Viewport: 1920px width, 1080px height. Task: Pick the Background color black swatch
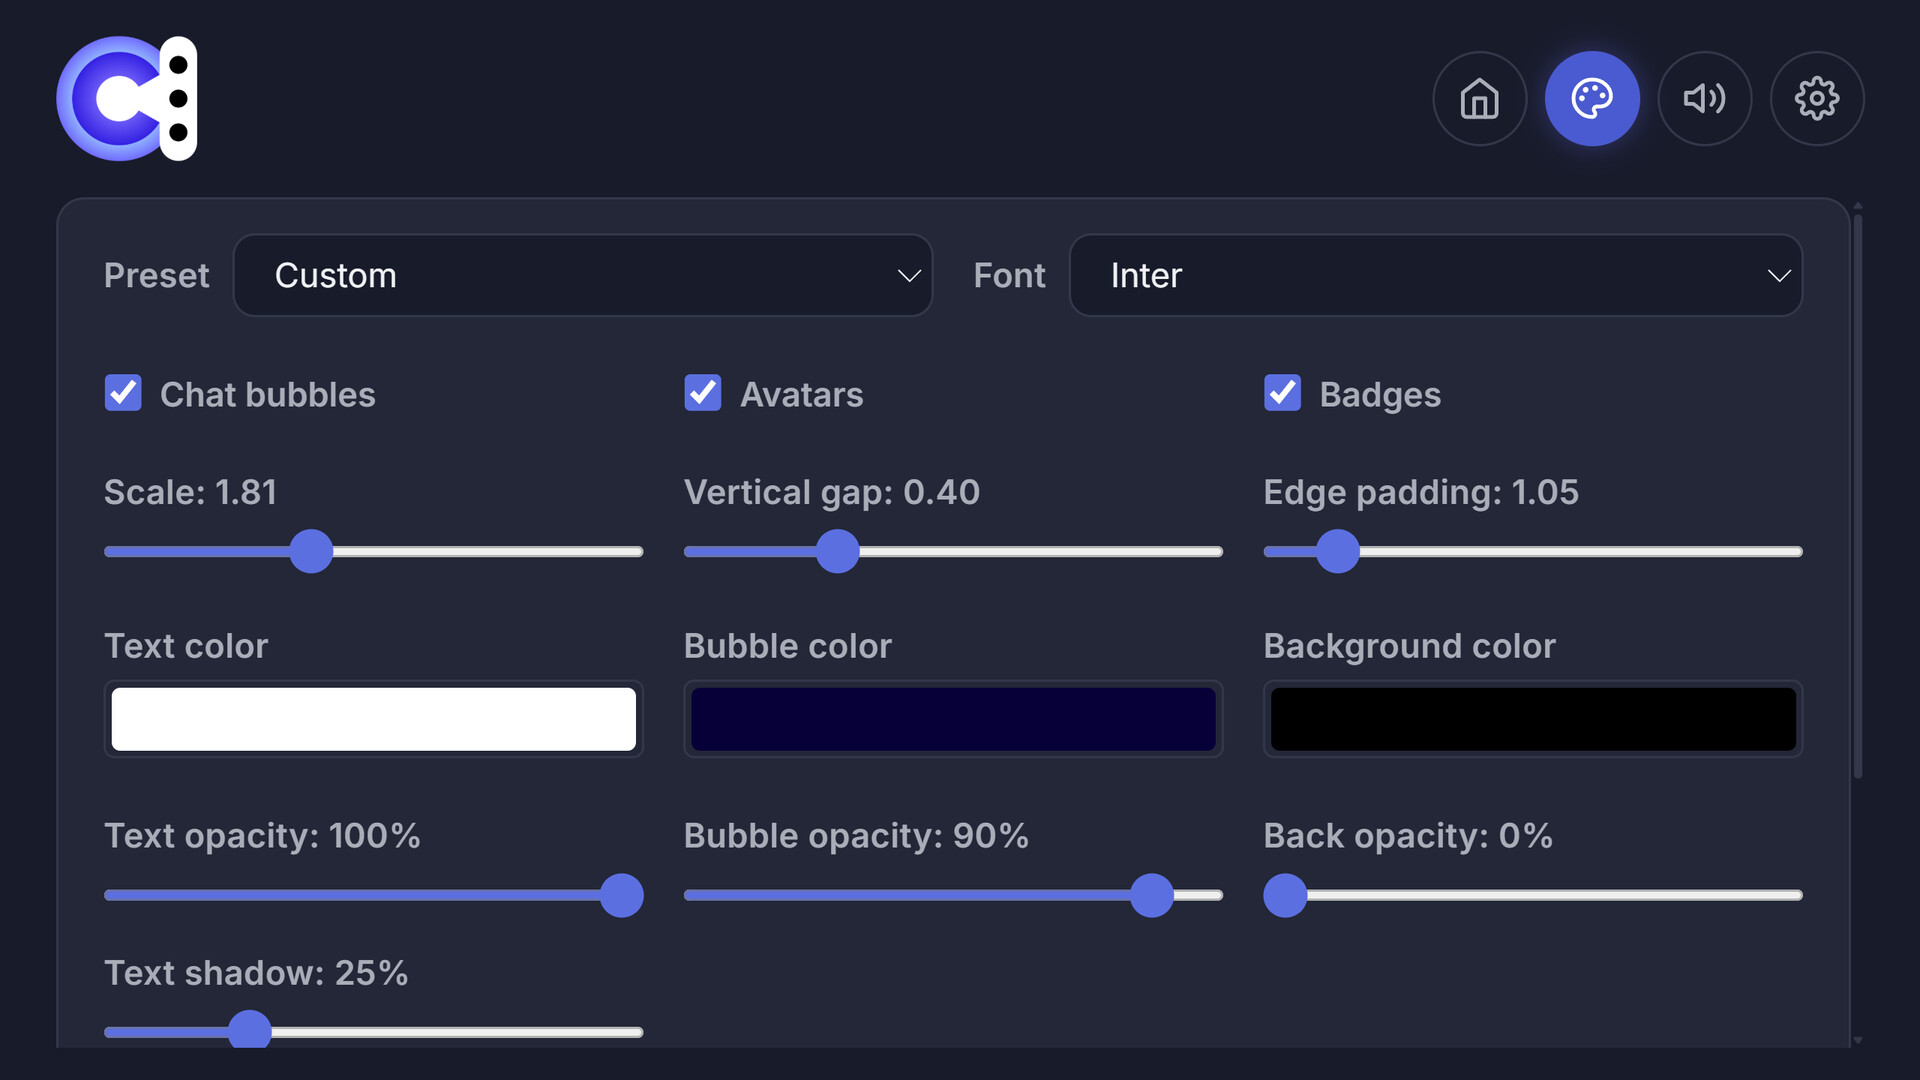click(x=1532, y=719)
